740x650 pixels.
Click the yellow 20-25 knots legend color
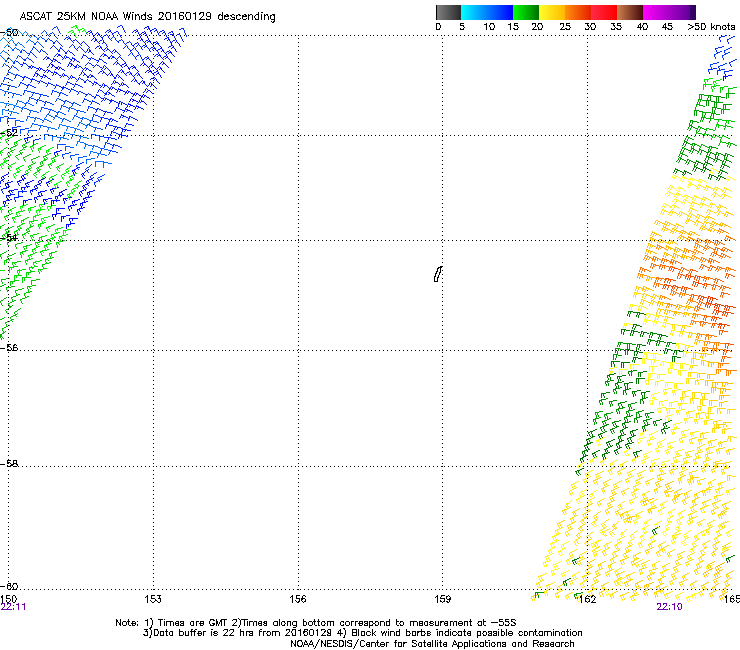552,12
